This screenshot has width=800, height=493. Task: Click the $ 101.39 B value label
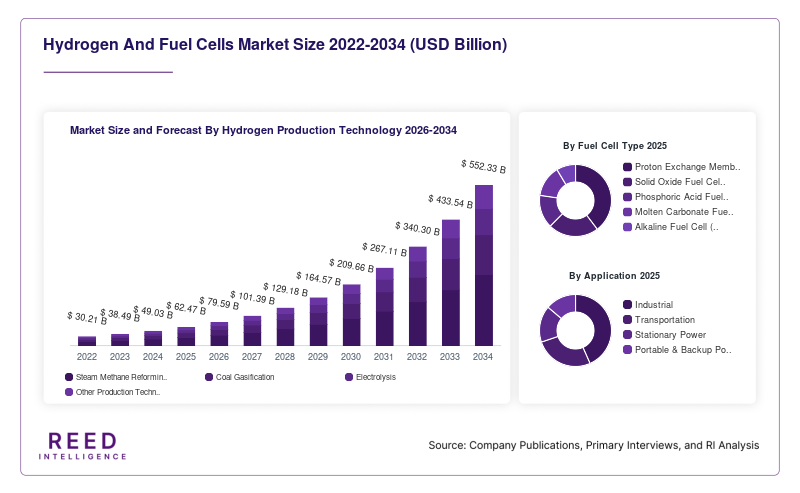(x=252, y=297)
